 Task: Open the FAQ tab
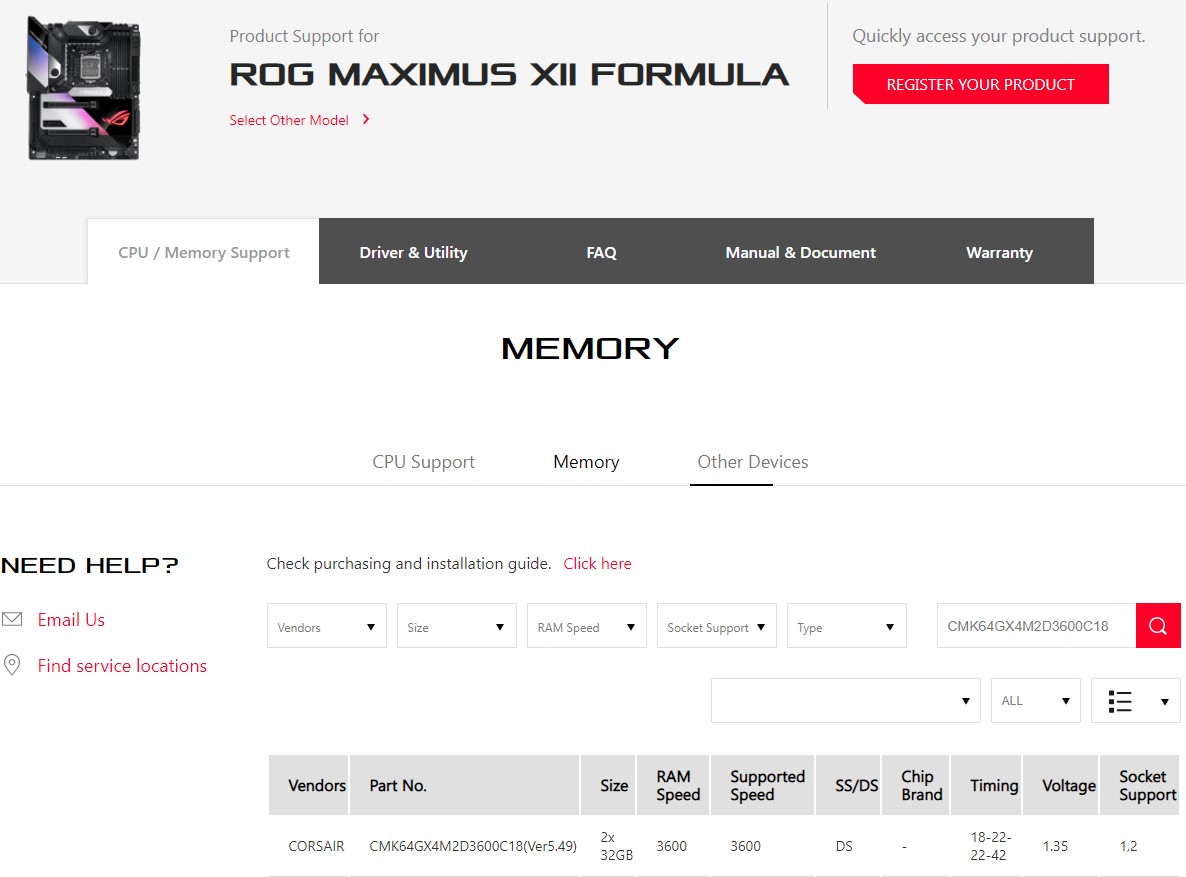[x=601, y=252]
